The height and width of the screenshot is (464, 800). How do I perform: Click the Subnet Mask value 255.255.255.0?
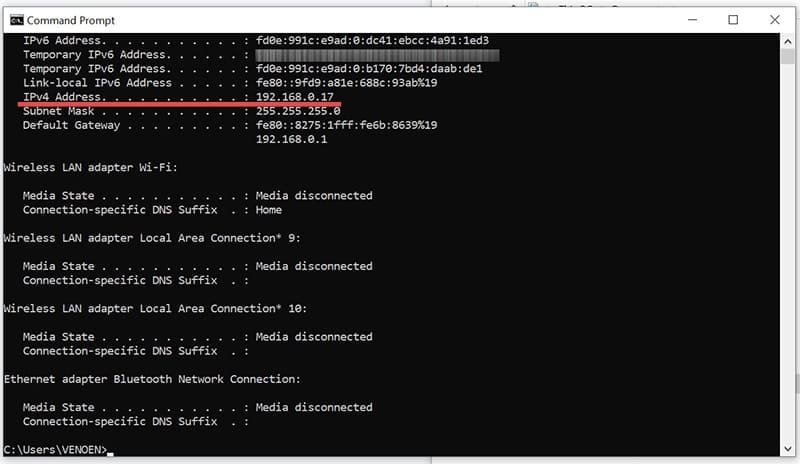(x=297, y=111)
